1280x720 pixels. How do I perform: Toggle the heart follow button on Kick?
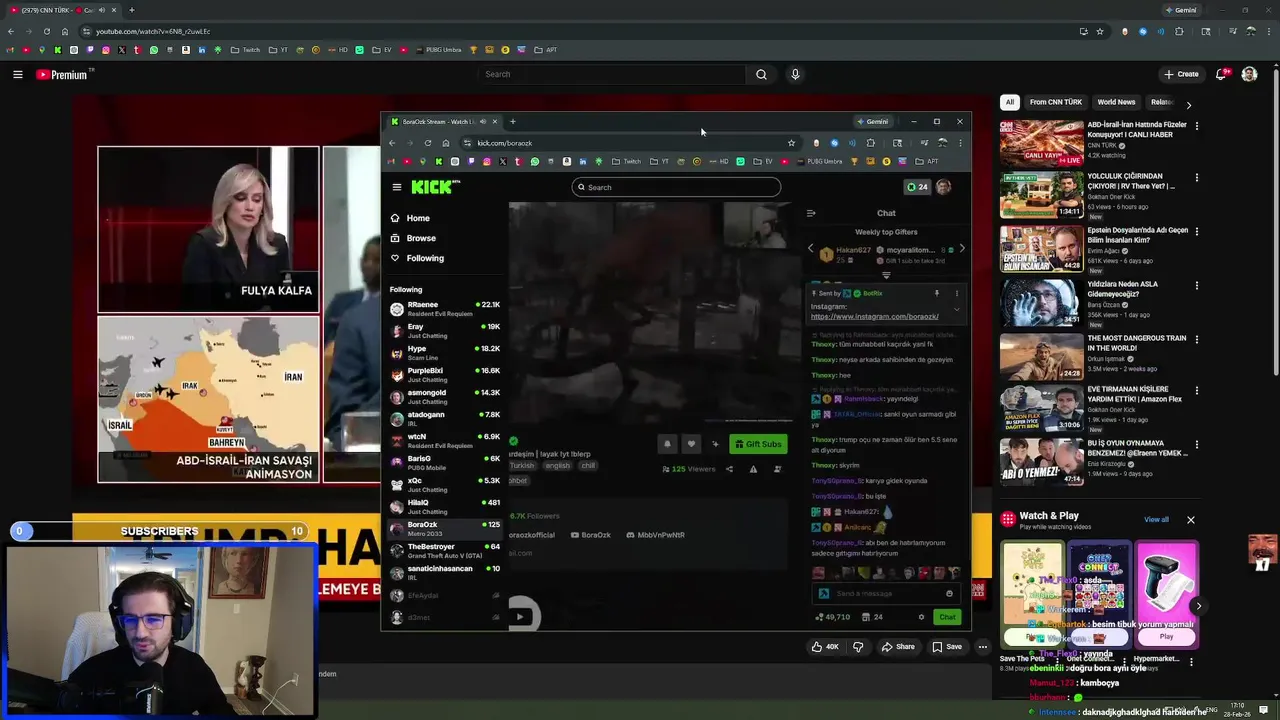pyautogui.click(x=691, y=444)
